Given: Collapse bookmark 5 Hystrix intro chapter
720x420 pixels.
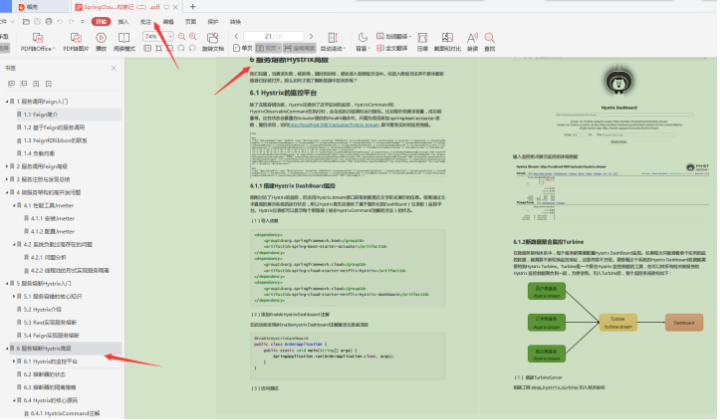Looking at the screenshot, I should point(7,283).
